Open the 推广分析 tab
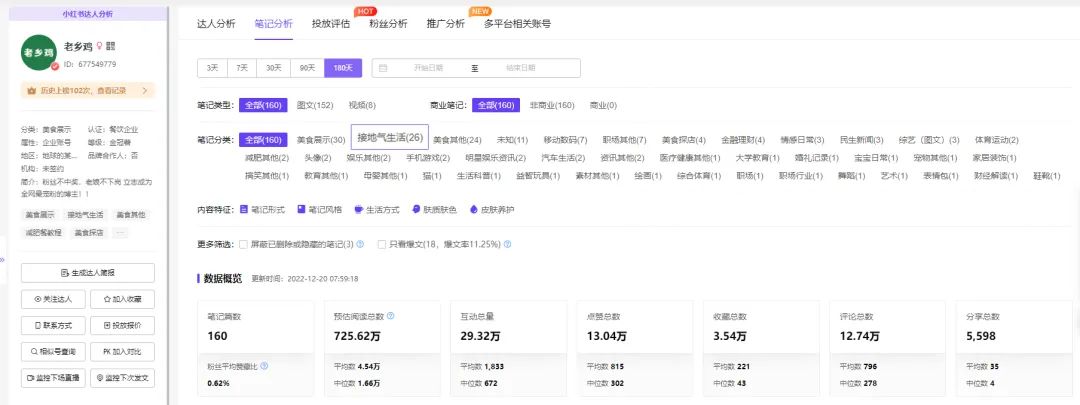 pyautogui.click(x=445, y=23)
